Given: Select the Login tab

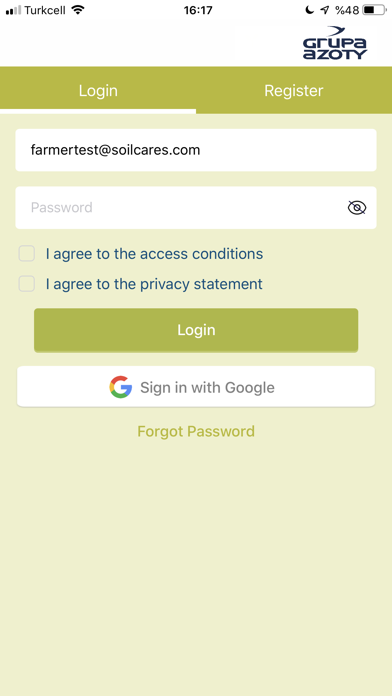Looking at the screenshot, I should (98, 90).
